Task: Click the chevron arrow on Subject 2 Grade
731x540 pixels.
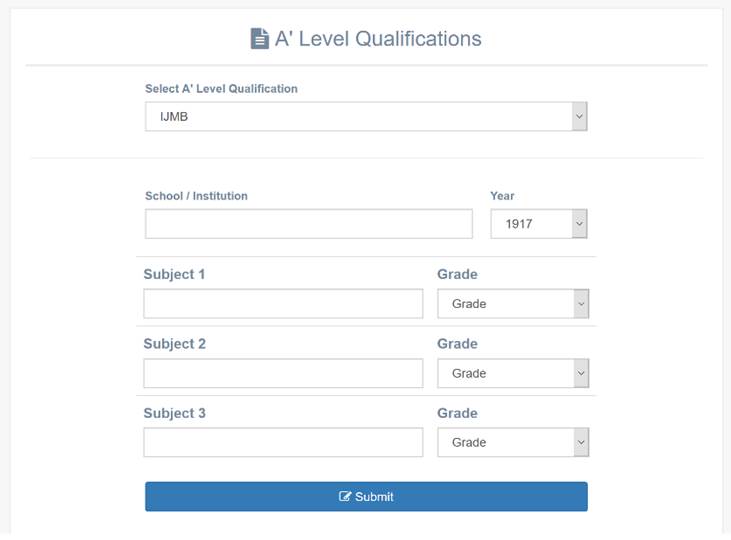Action: pos(581,373)
